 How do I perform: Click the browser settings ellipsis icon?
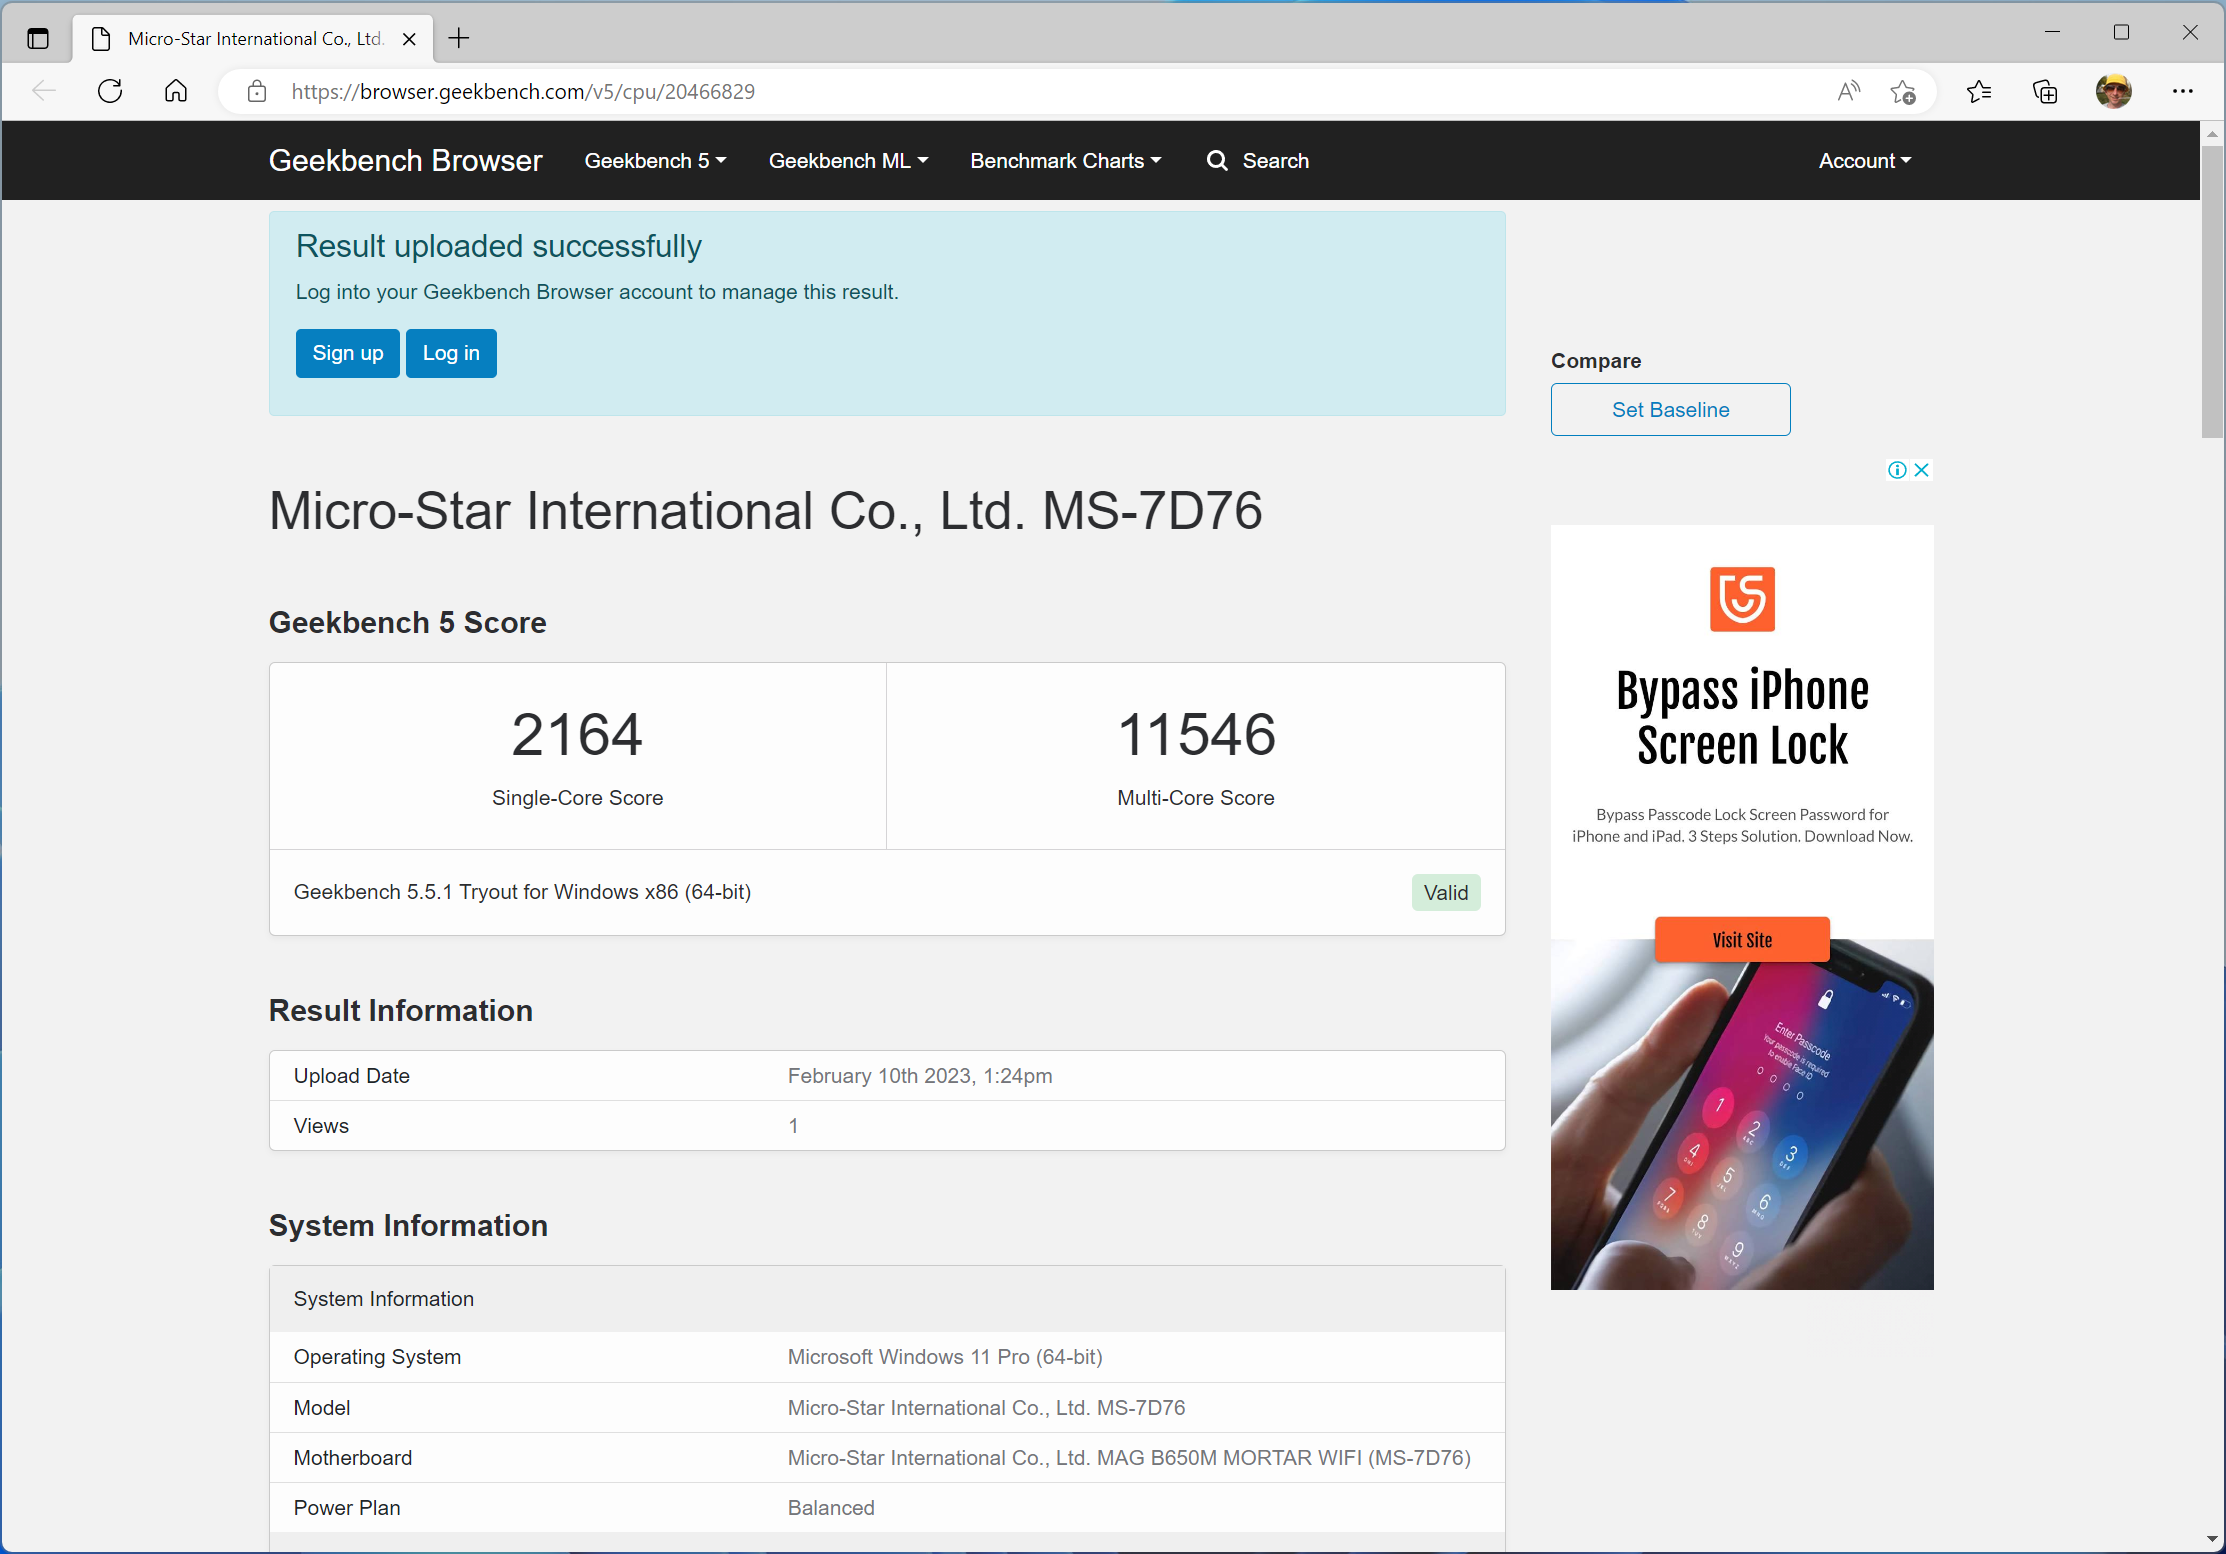click(x=2184, y=93)
